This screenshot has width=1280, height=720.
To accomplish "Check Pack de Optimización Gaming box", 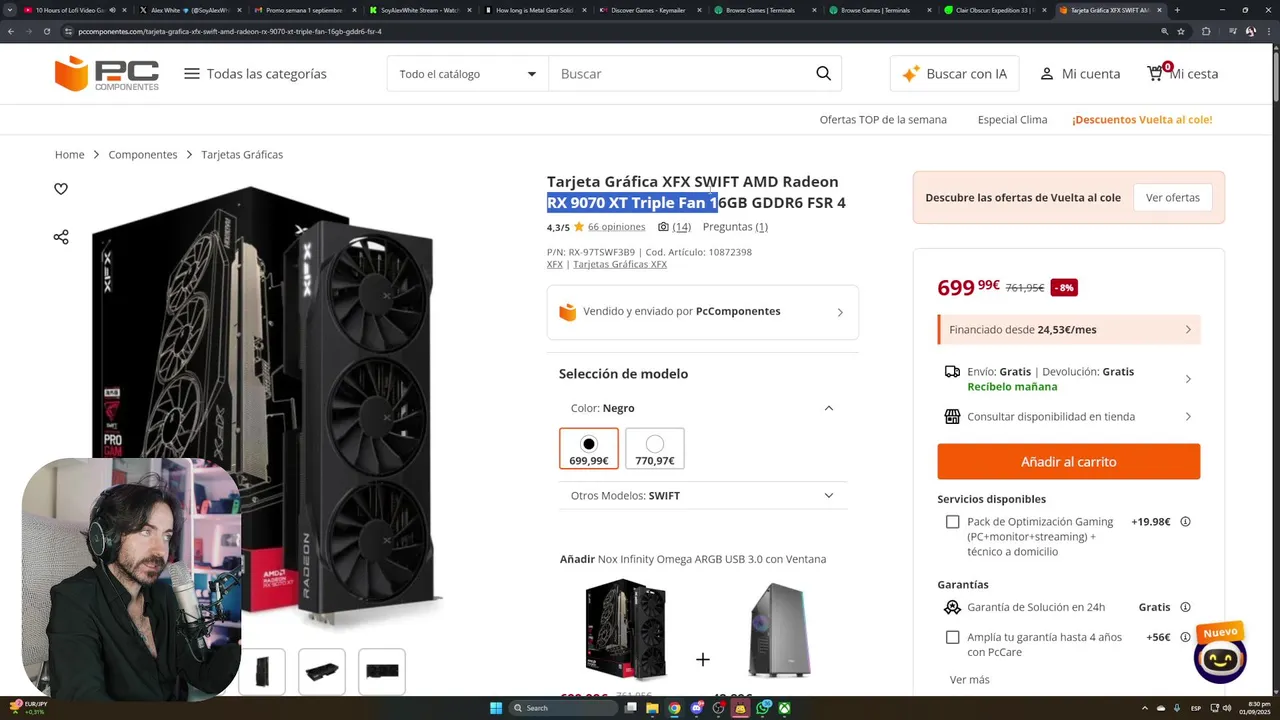I will coord(952,522).
